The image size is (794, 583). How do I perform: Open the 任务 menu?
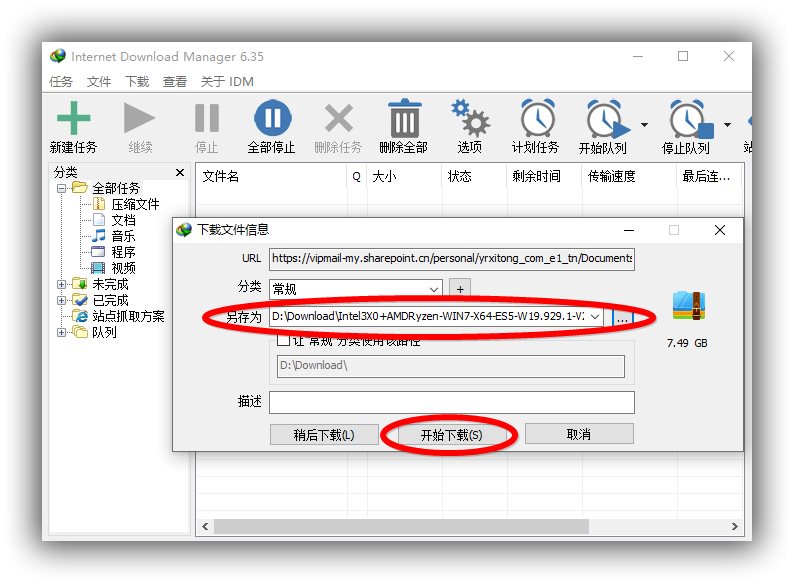click(x=61, y=81)
